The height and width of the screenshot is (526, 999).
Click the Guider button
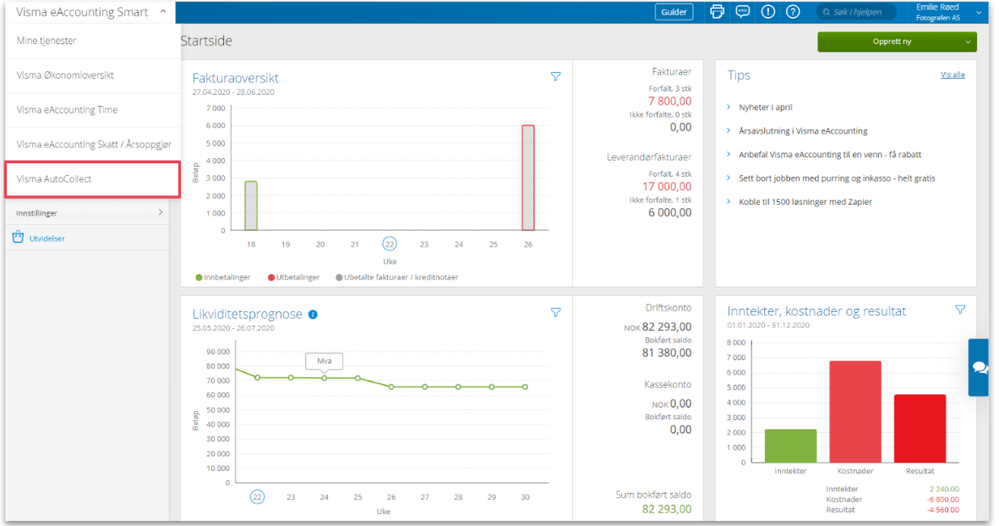(674, 12)
